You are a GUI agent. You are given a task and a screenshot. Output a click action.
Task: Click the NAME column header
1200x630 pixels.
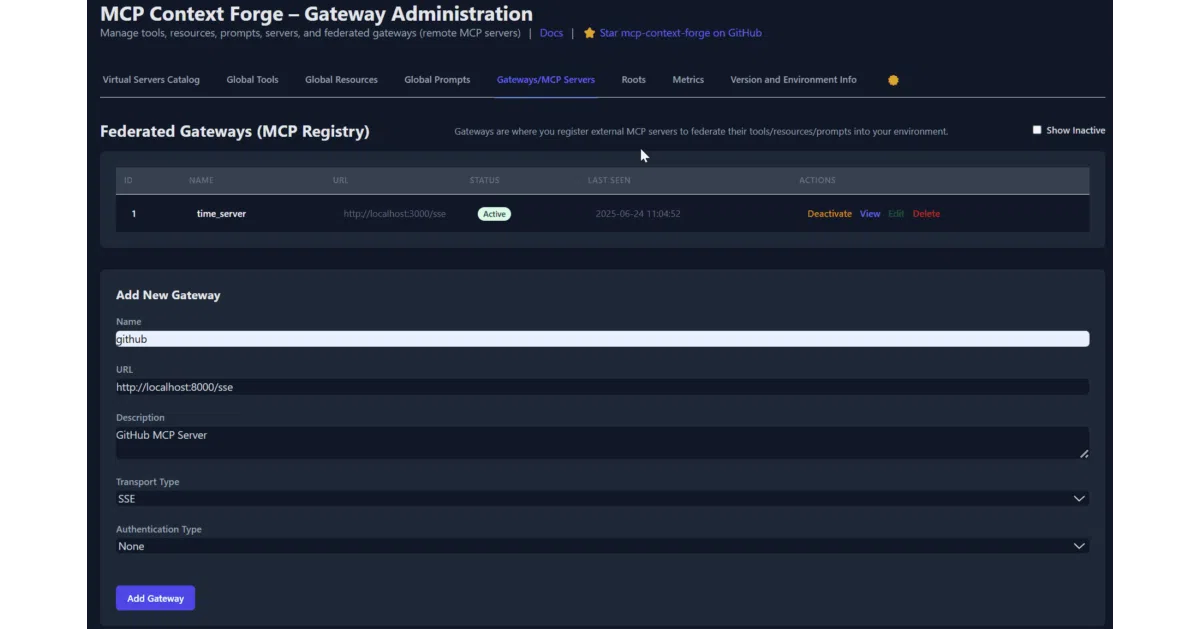point(201,181)
